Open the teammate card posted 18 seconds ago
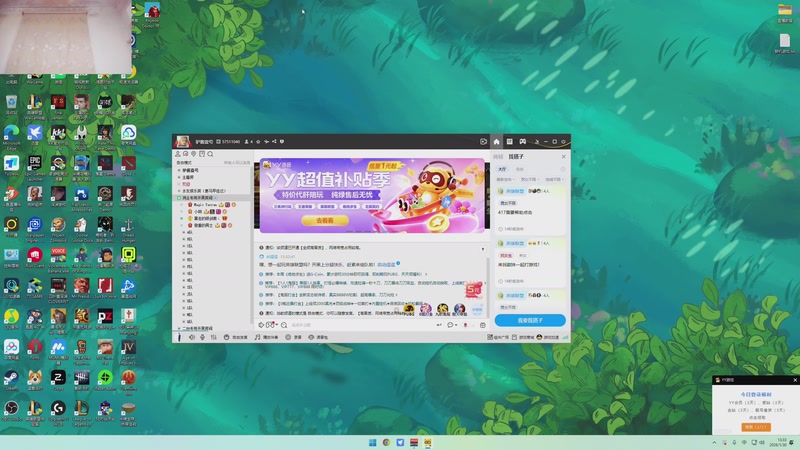800x450 pixels. 531,262
